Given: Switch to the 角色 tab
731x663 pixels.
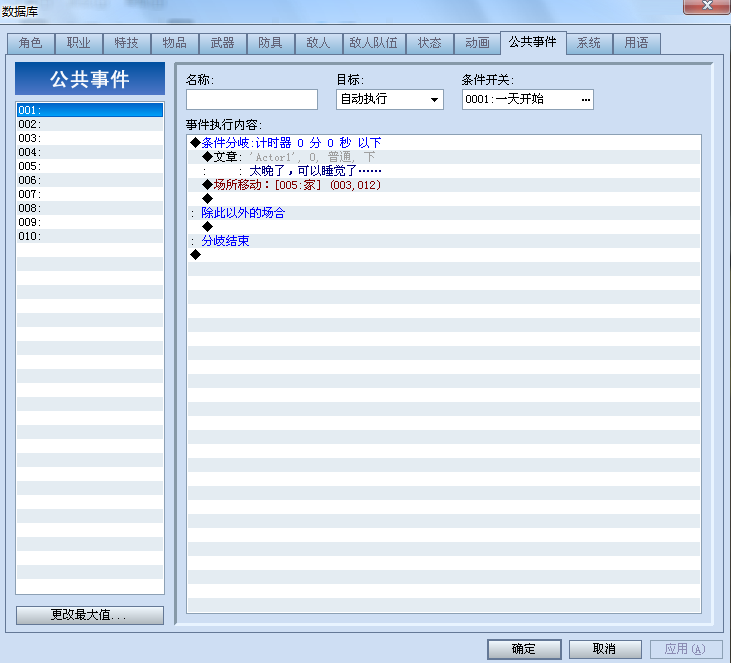Looking at the screenshot, I should tap(31, 43).
